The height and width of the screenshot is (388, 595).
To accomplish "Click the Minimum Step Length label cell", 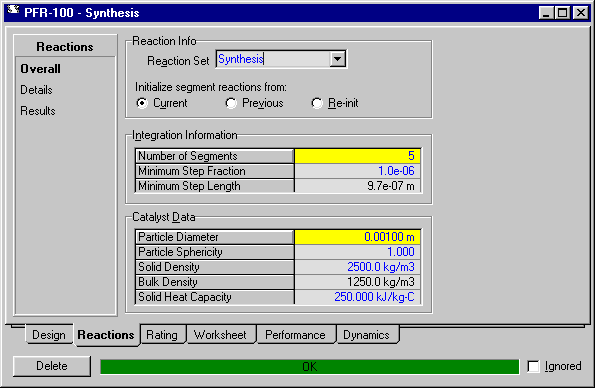I will pos(215,186).
